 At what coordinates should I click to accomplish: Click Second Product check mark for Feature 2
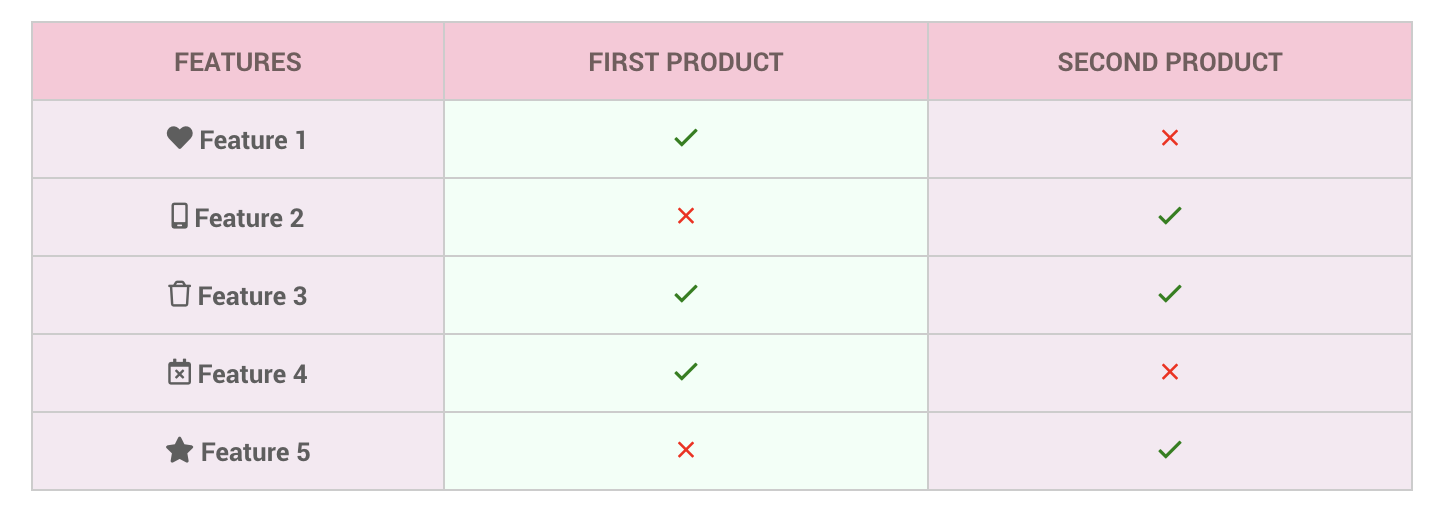pyautogui.click(x=1170, y=216)
